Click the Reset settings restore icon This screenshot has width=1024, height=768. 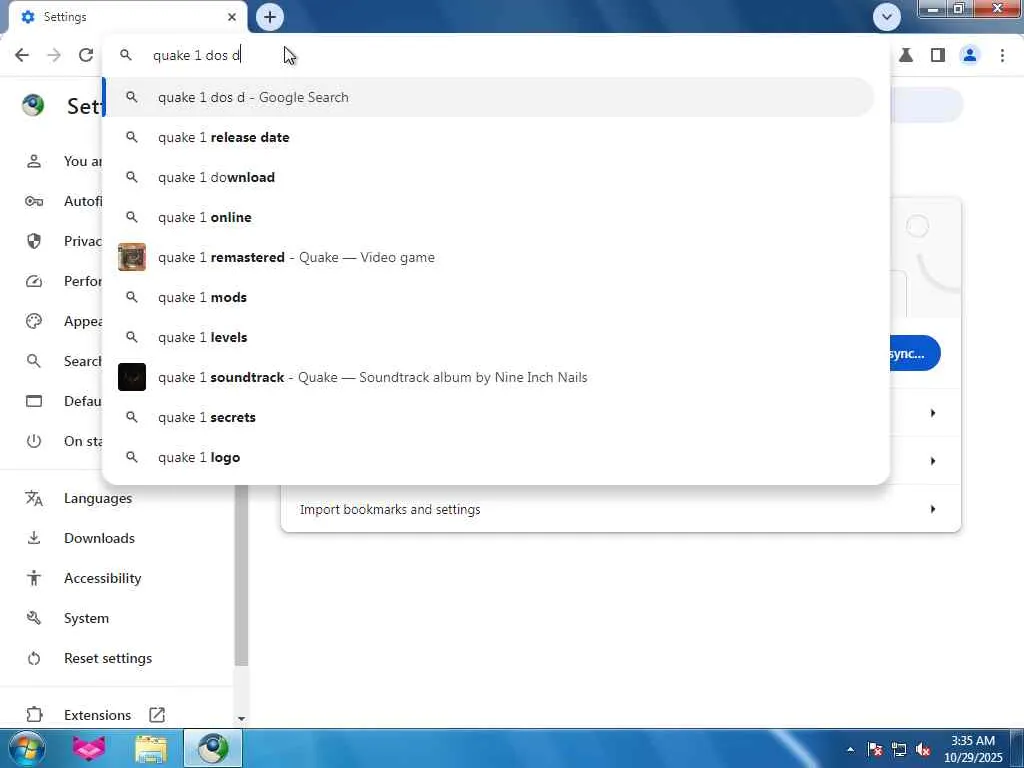(x=34, y=658)
